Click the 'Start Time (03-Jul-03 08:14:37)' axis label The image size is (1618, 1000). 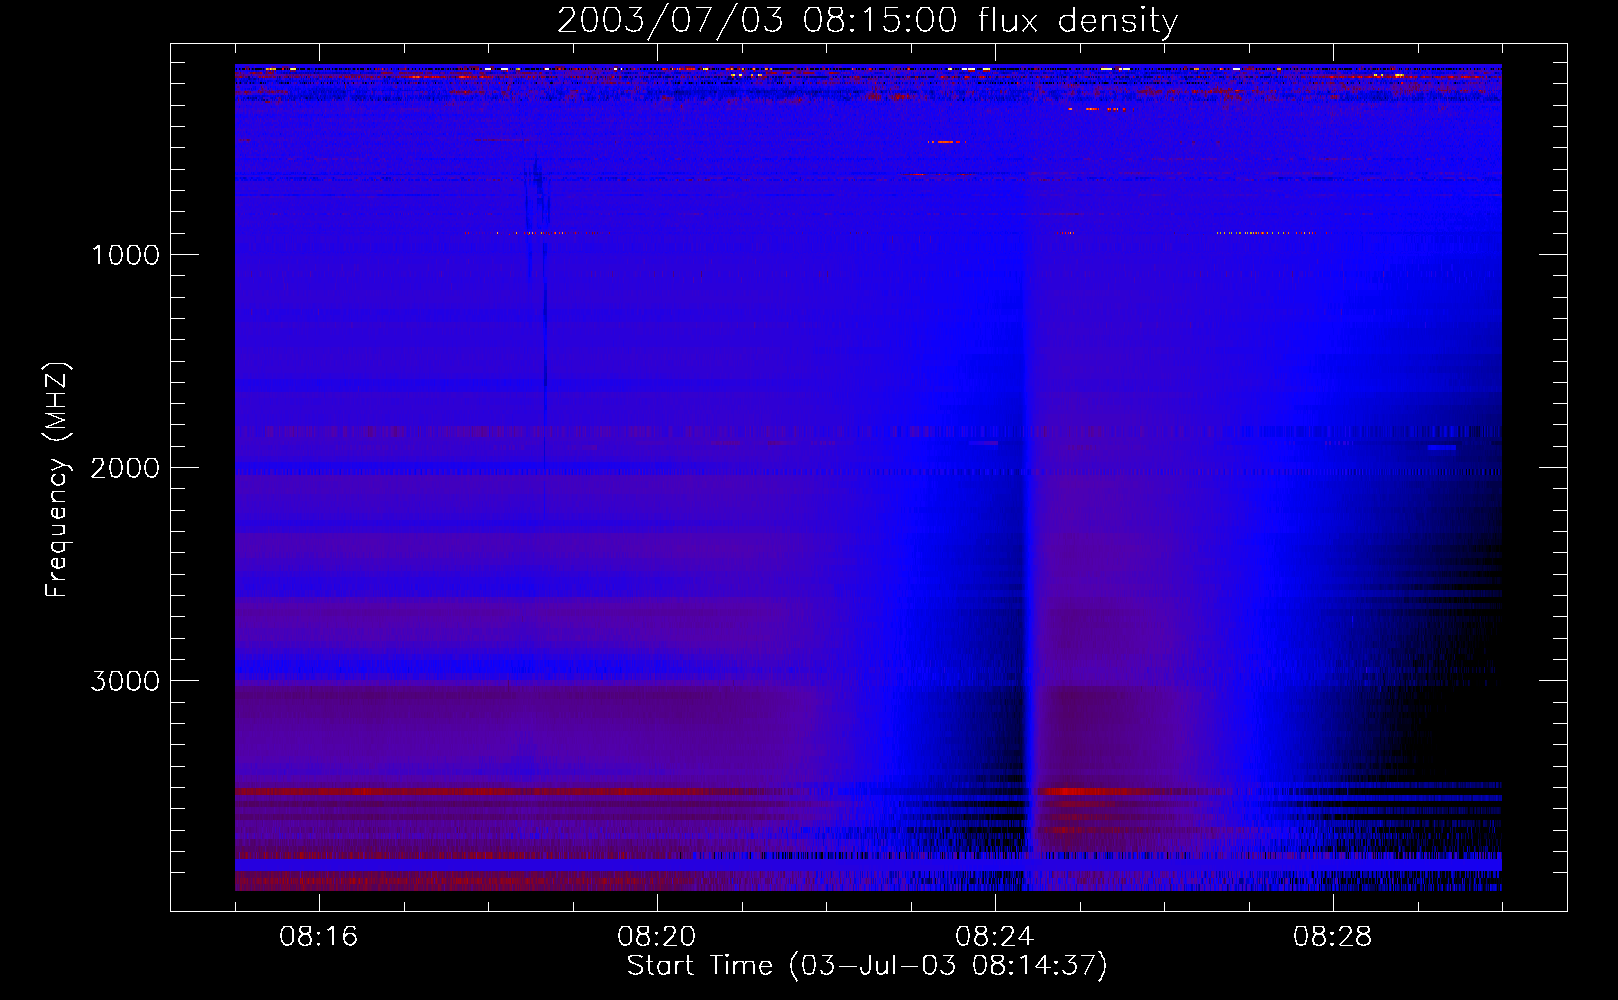coord(867,966)
